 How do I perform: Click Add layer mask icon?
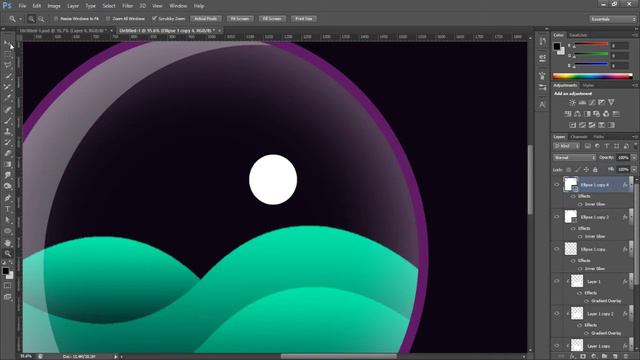(x=583, y=357)
